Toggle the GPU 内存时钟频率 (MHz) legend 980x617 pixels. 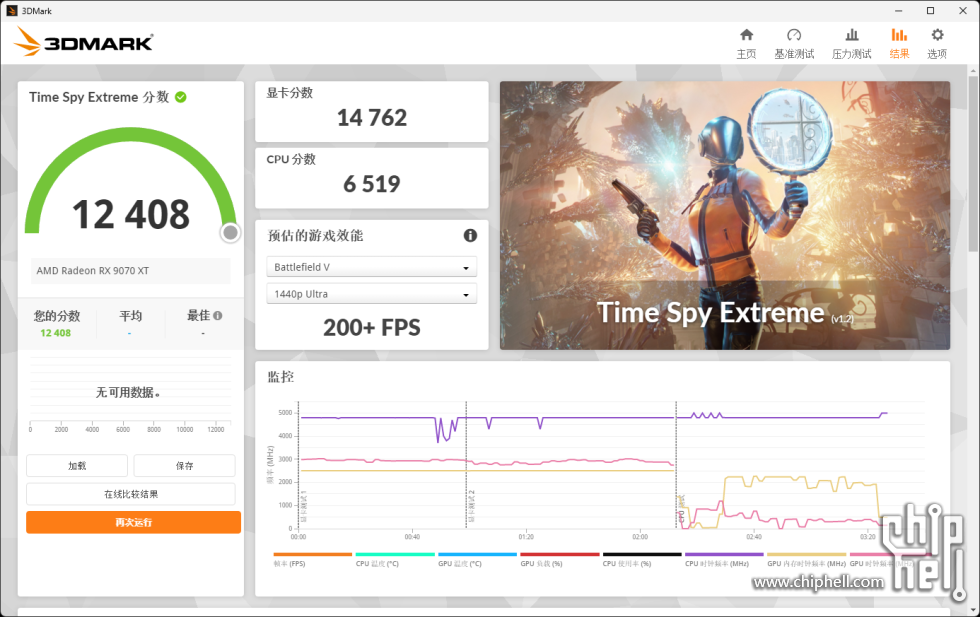tap(806, 559)
